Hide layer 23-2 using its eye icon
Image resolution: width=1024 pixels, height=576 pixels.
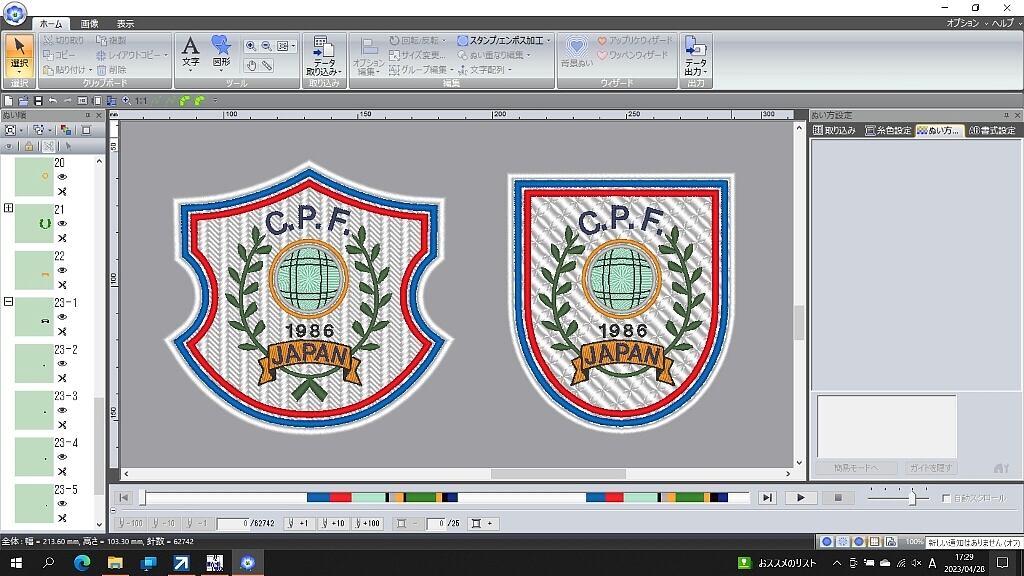61,364
